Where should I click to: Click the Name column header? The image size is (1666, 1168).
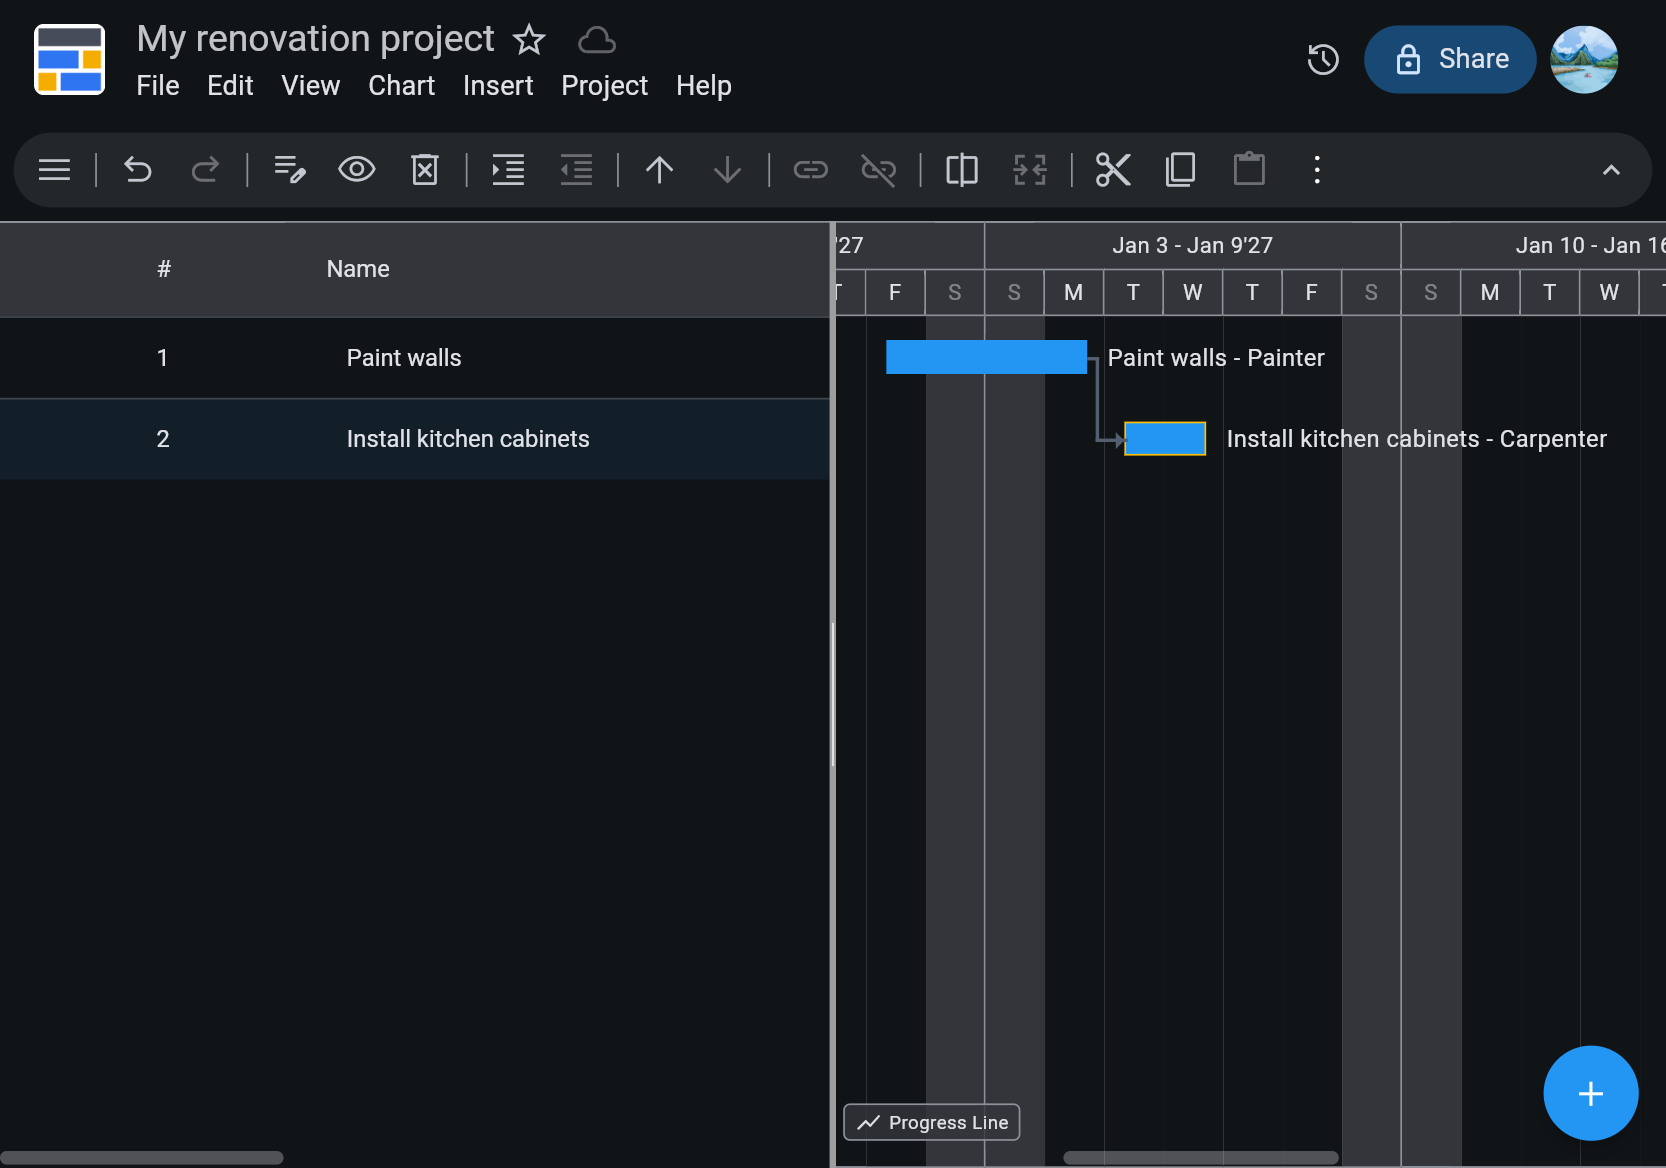[x=358, y=269]
